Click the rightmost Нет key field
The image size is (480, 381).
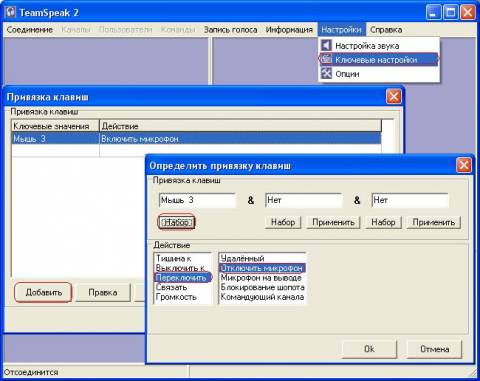click(410, 200)
